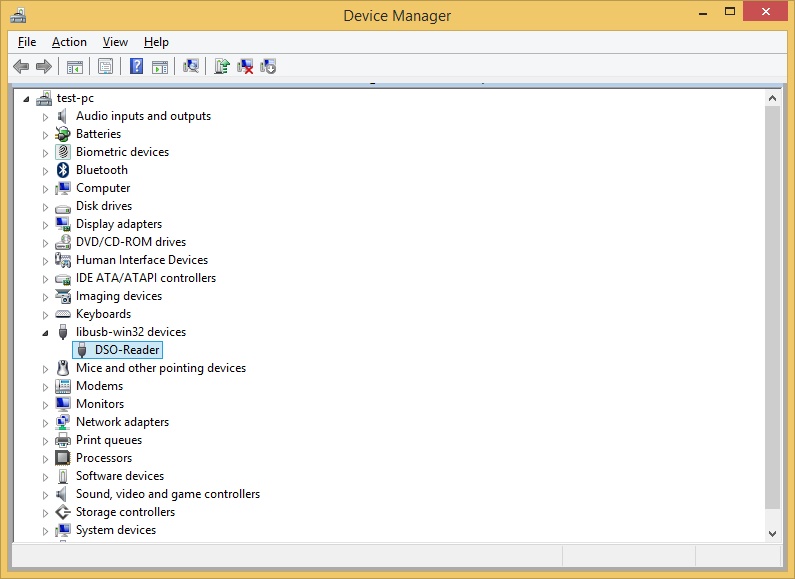
Task: Click the scrollbar down arrow
Action: [x=772, y=533]
